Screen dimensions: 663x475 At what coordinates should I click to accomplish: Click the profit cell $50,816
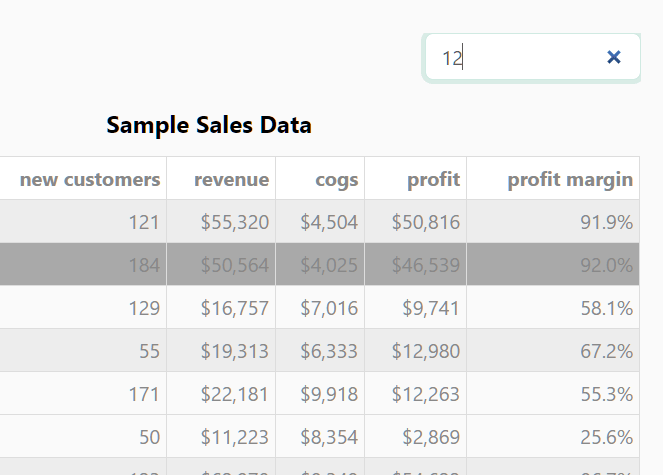point(425,222)
